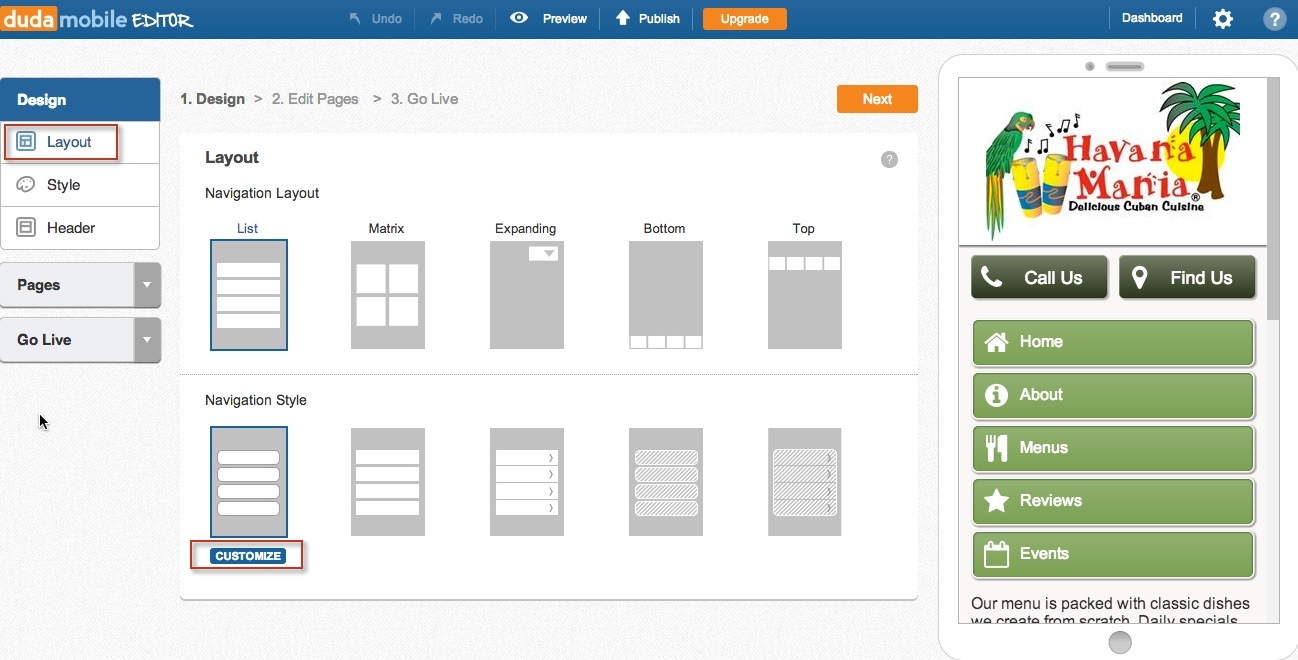Click the star icon on Reviews button
Viewport: 1298px width, 660px height.
[x=996, y=500]
